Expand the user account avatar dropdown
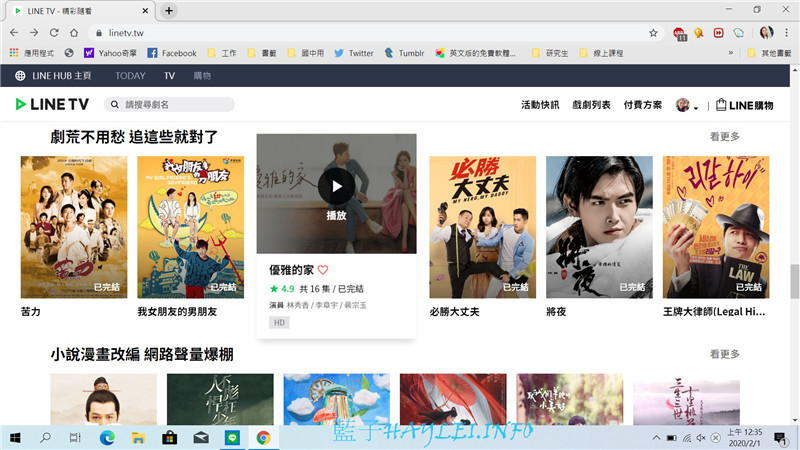This screenshot has width=800, height=450. coord(687,106)
